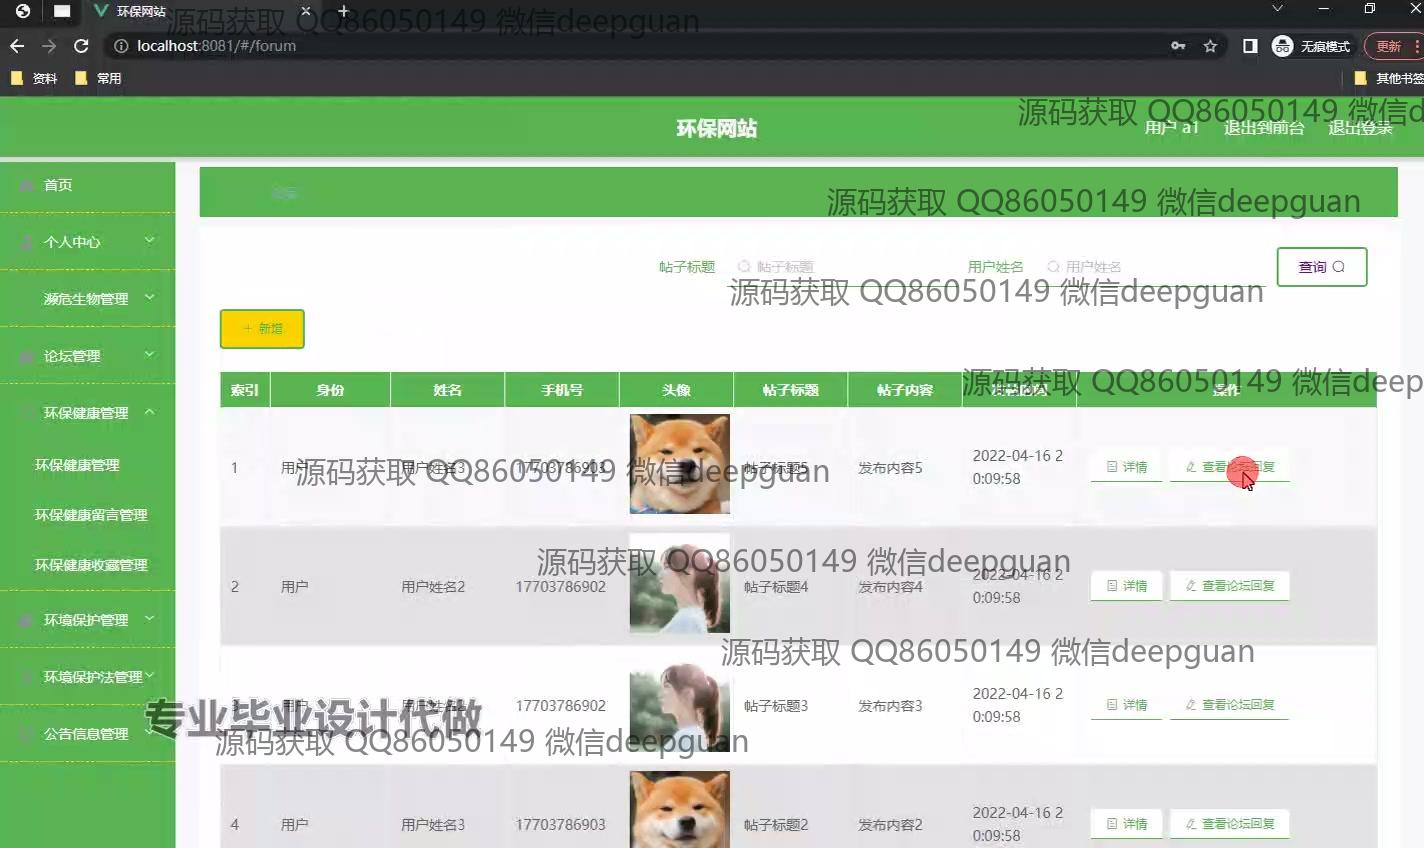Click the 头像 column header
The width and height of the screenshot is (1424, 848).
[676, 390]
